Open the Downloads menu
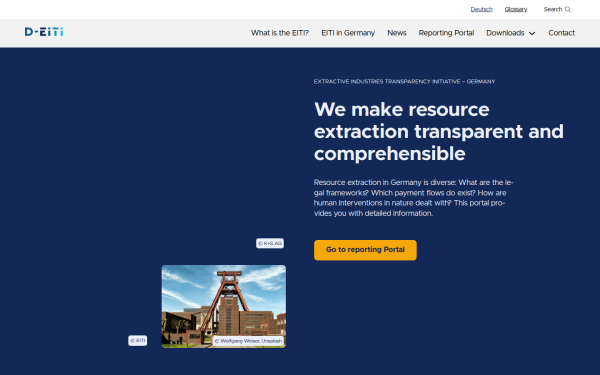The height and width of the screenshot is (375, 600). pyautogui.click(x=505, y=33)
